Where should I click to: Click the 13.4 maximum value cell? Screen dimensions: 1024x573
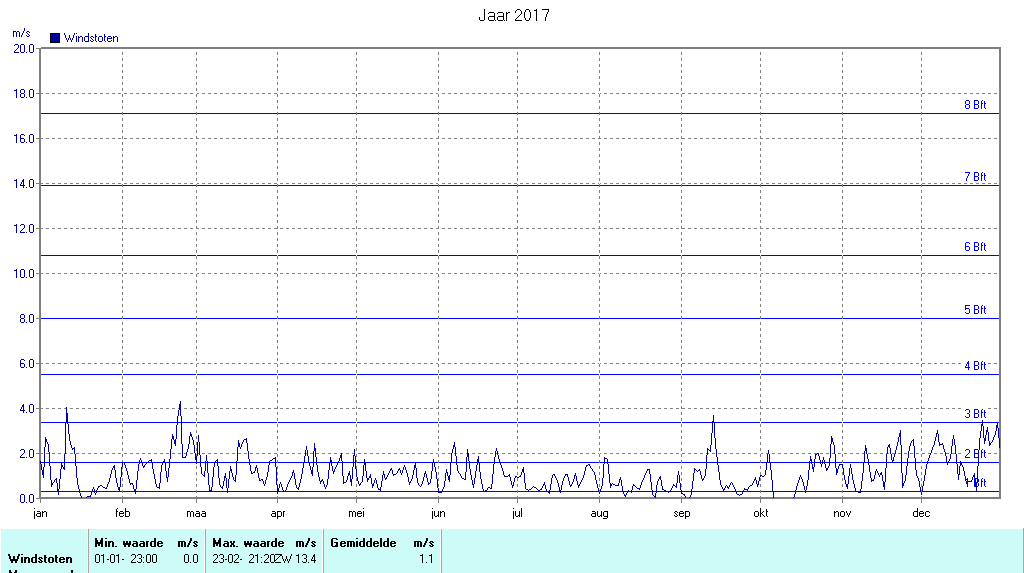point(306,559)
